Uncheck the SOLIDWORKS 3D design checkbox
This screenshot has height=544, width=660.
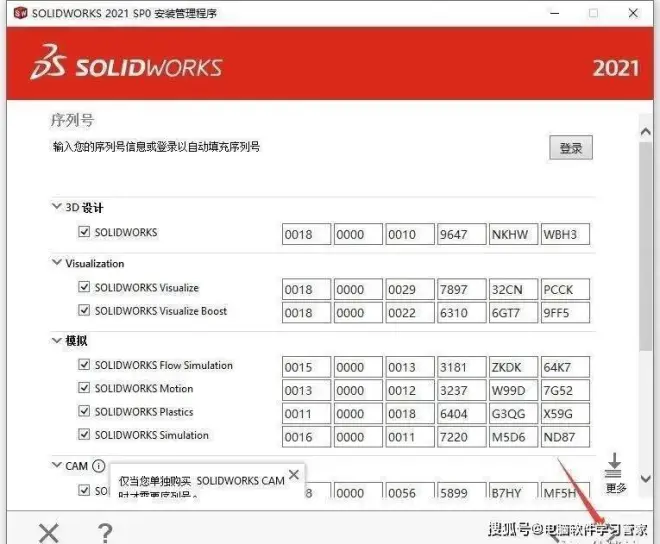[84, 232]
